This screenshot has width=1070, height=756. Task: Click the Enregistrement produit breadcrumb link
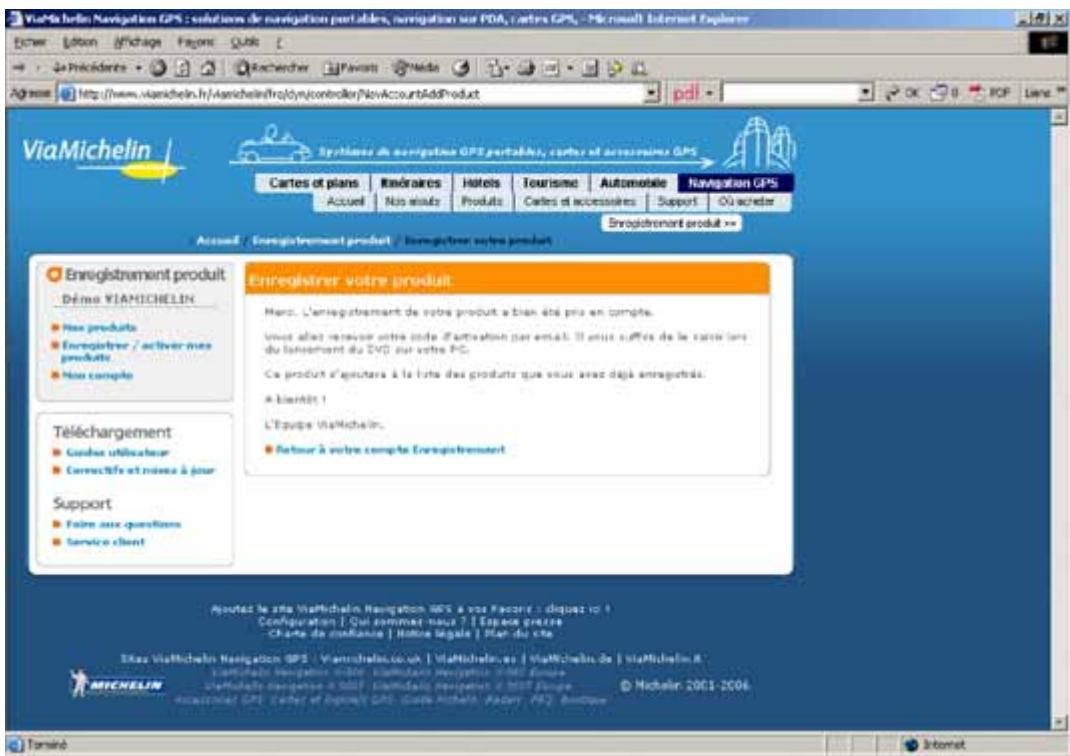(x=321, y=241)
